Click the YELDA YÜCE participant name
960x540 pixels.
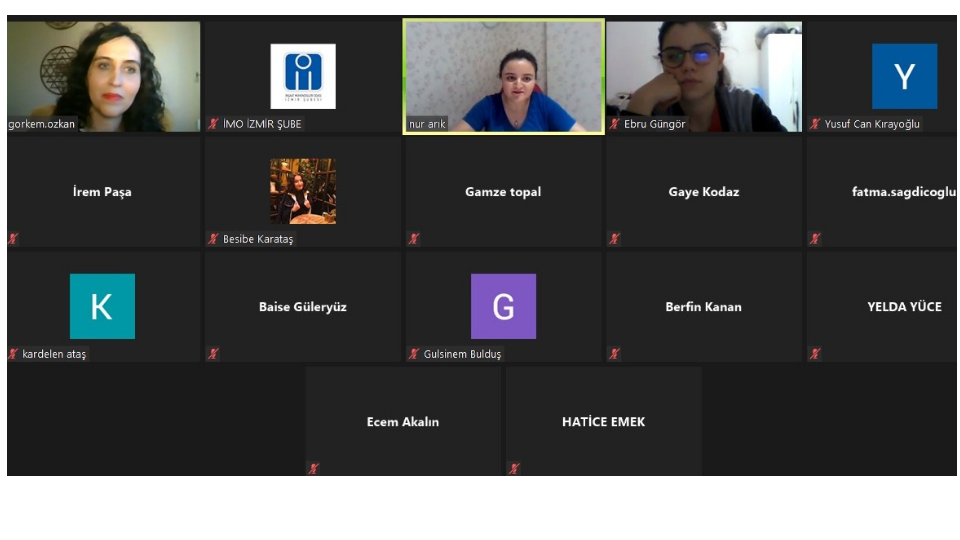click(x=904, y=307)
